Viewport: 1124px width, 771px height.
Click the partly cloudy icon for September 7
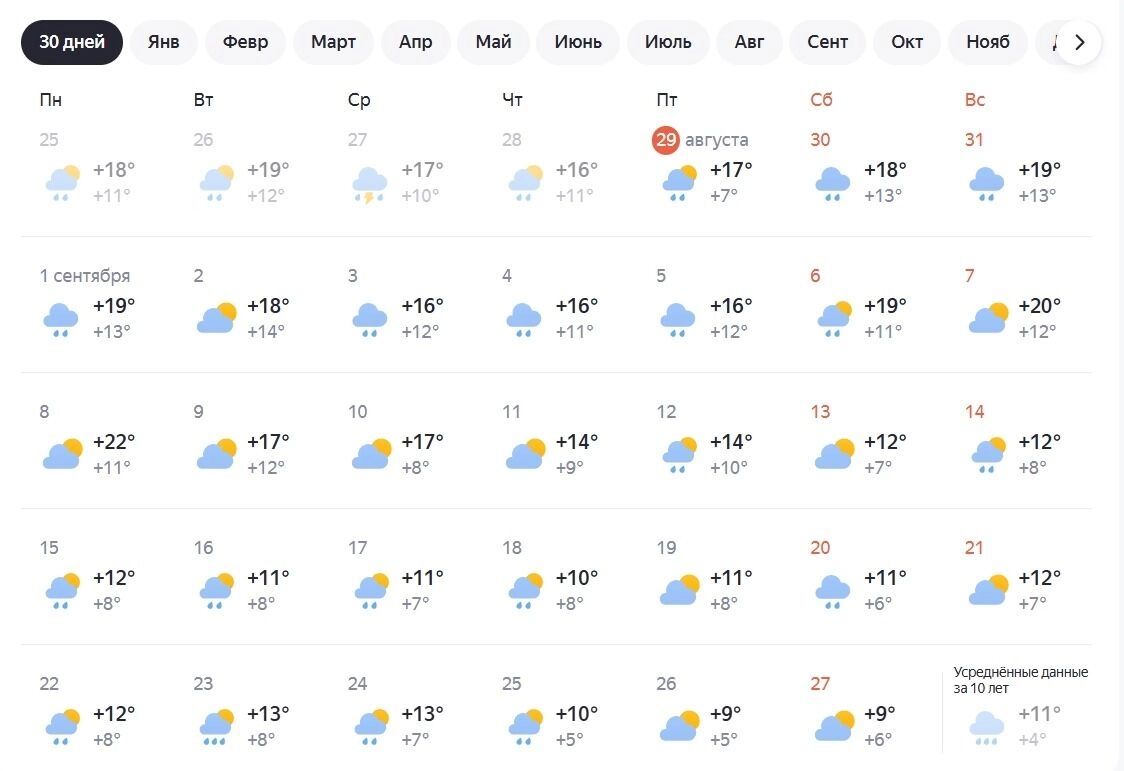click(988, 318)
